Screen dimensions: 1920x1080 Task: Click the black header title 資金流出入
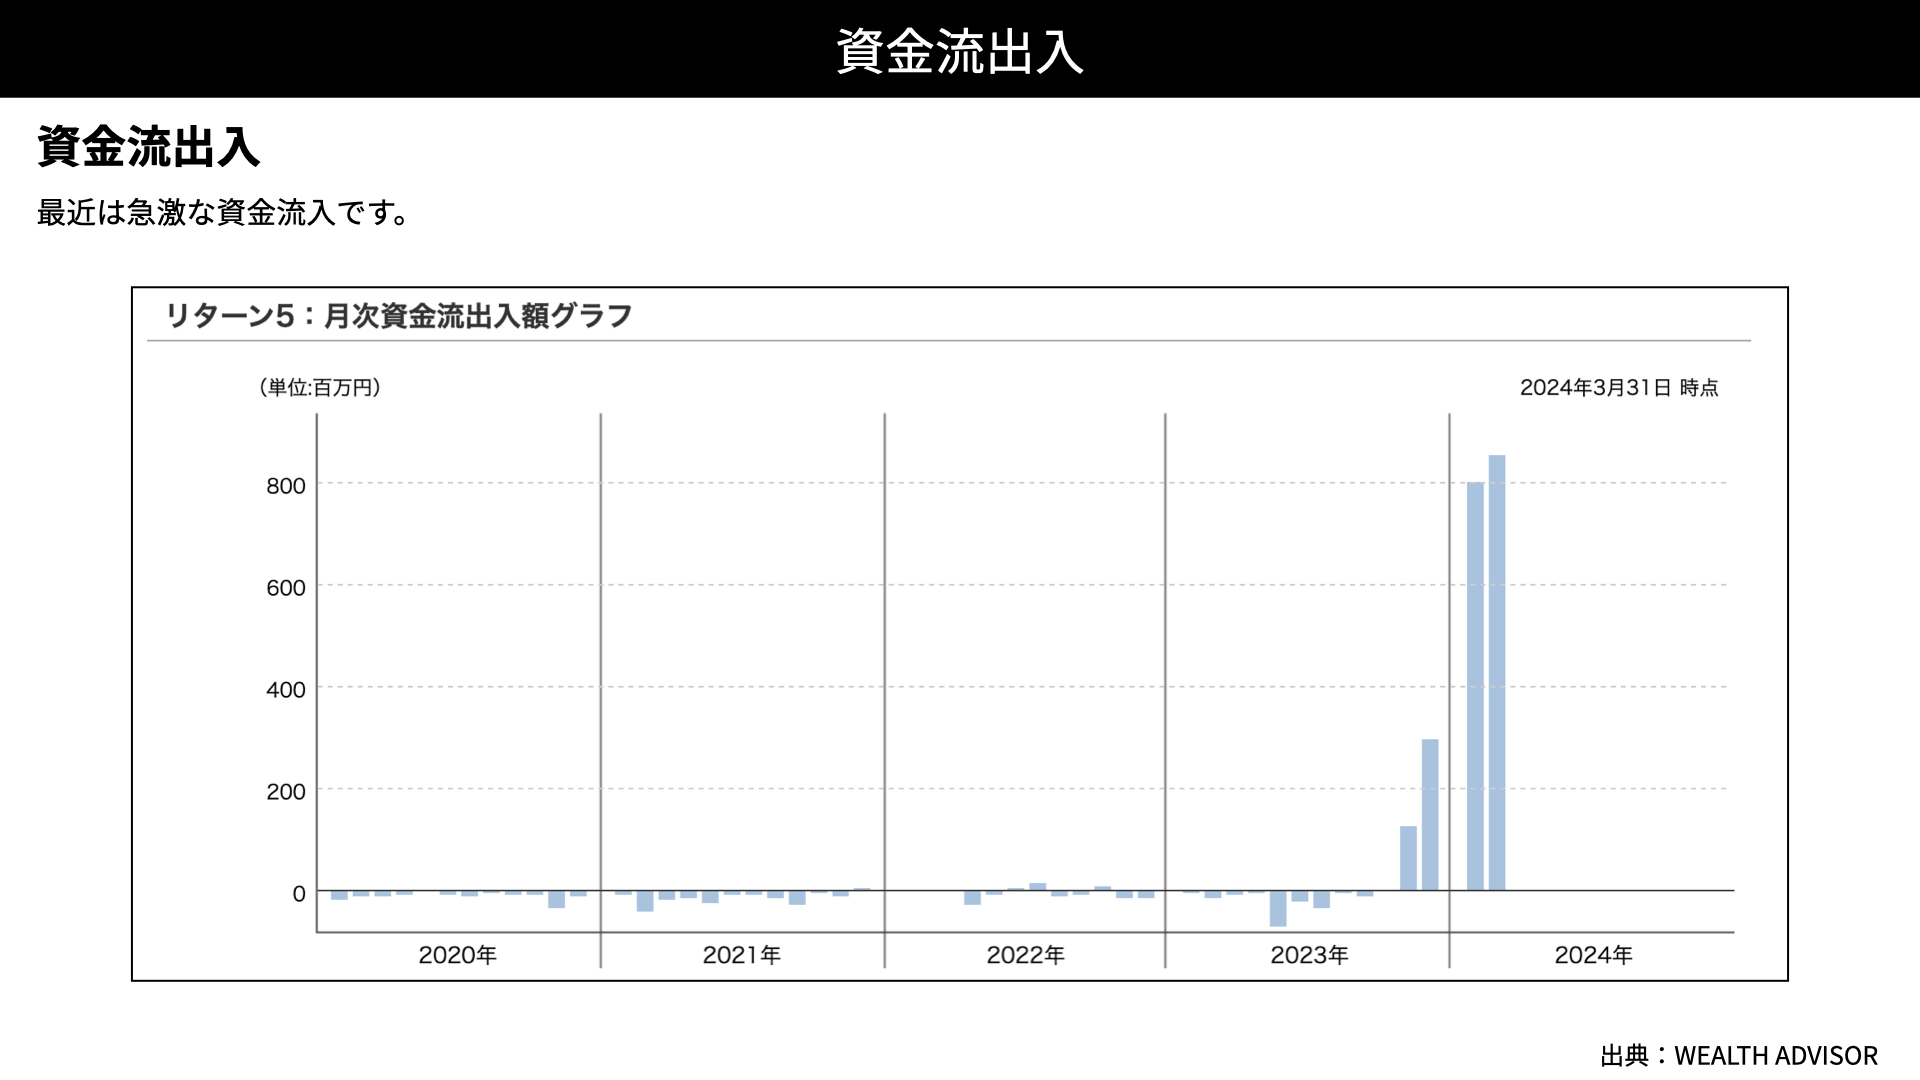pos(959,51)
